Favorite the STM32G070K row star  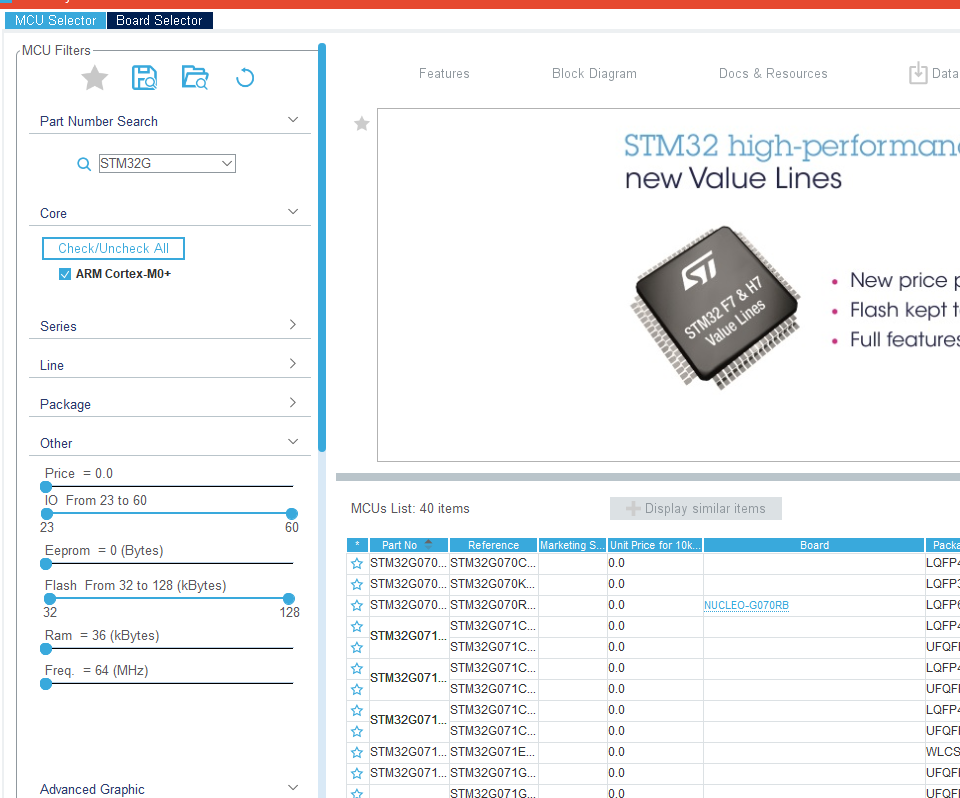[357, 584]
